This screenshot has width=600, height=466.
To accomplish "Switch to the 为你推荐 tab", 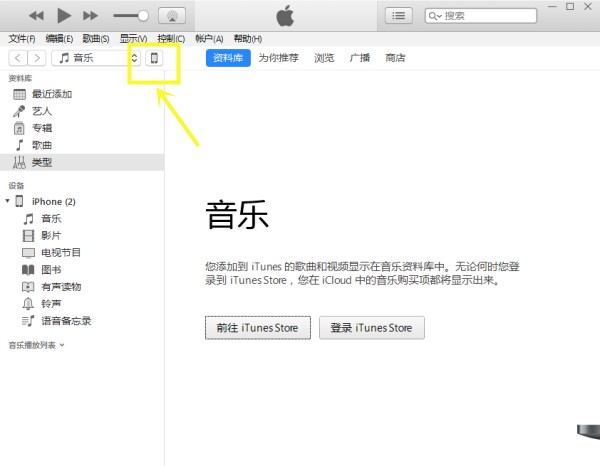I will (278, 58).
